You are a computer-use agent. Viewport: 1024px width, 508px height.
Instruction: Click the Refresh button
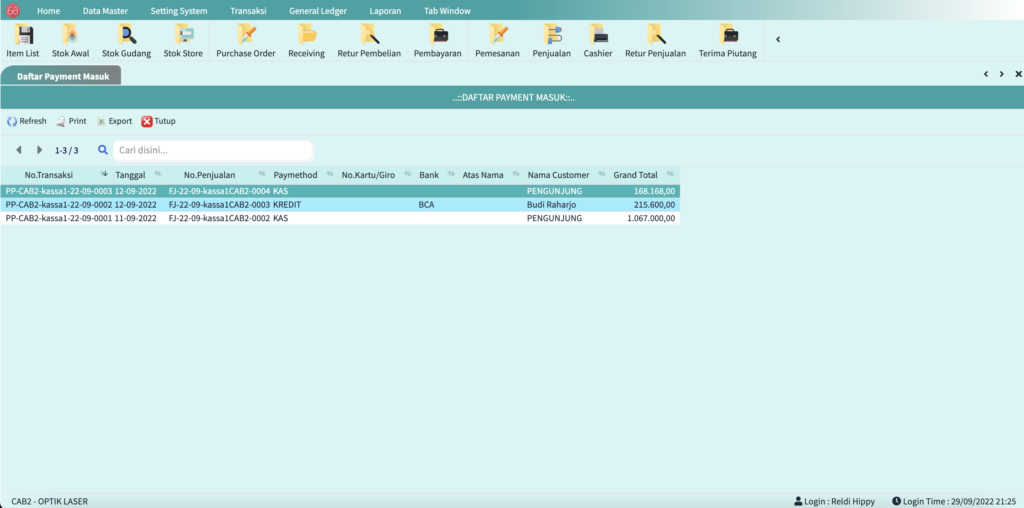26,121
